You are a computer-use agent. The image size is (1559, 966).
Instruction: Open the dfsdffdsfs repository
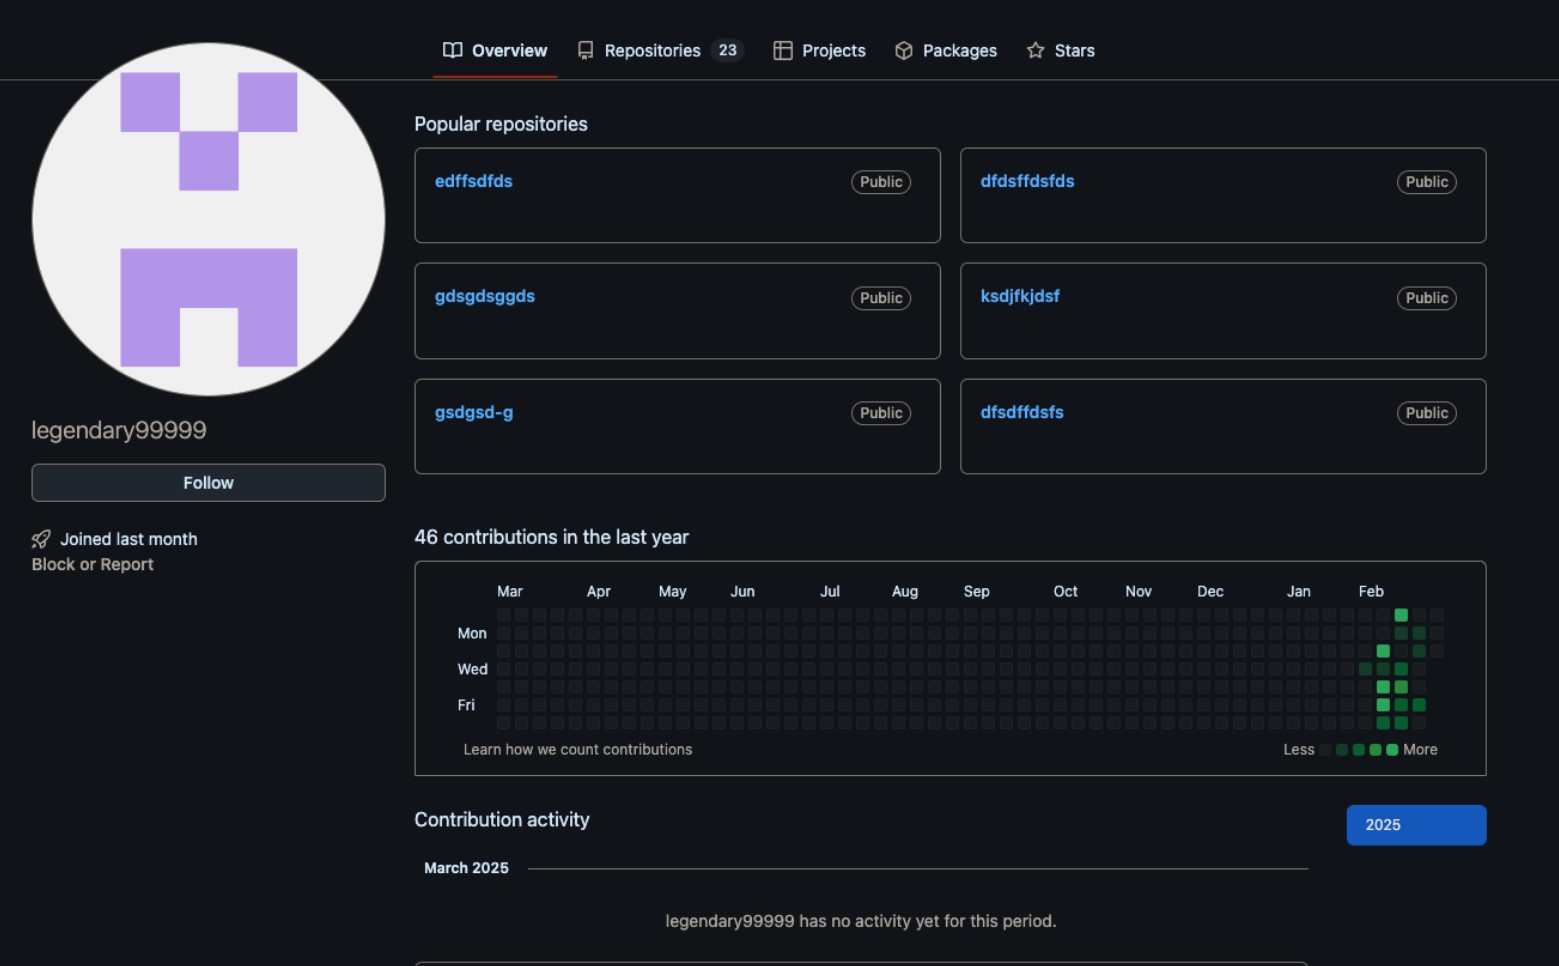click(1022, 412)
